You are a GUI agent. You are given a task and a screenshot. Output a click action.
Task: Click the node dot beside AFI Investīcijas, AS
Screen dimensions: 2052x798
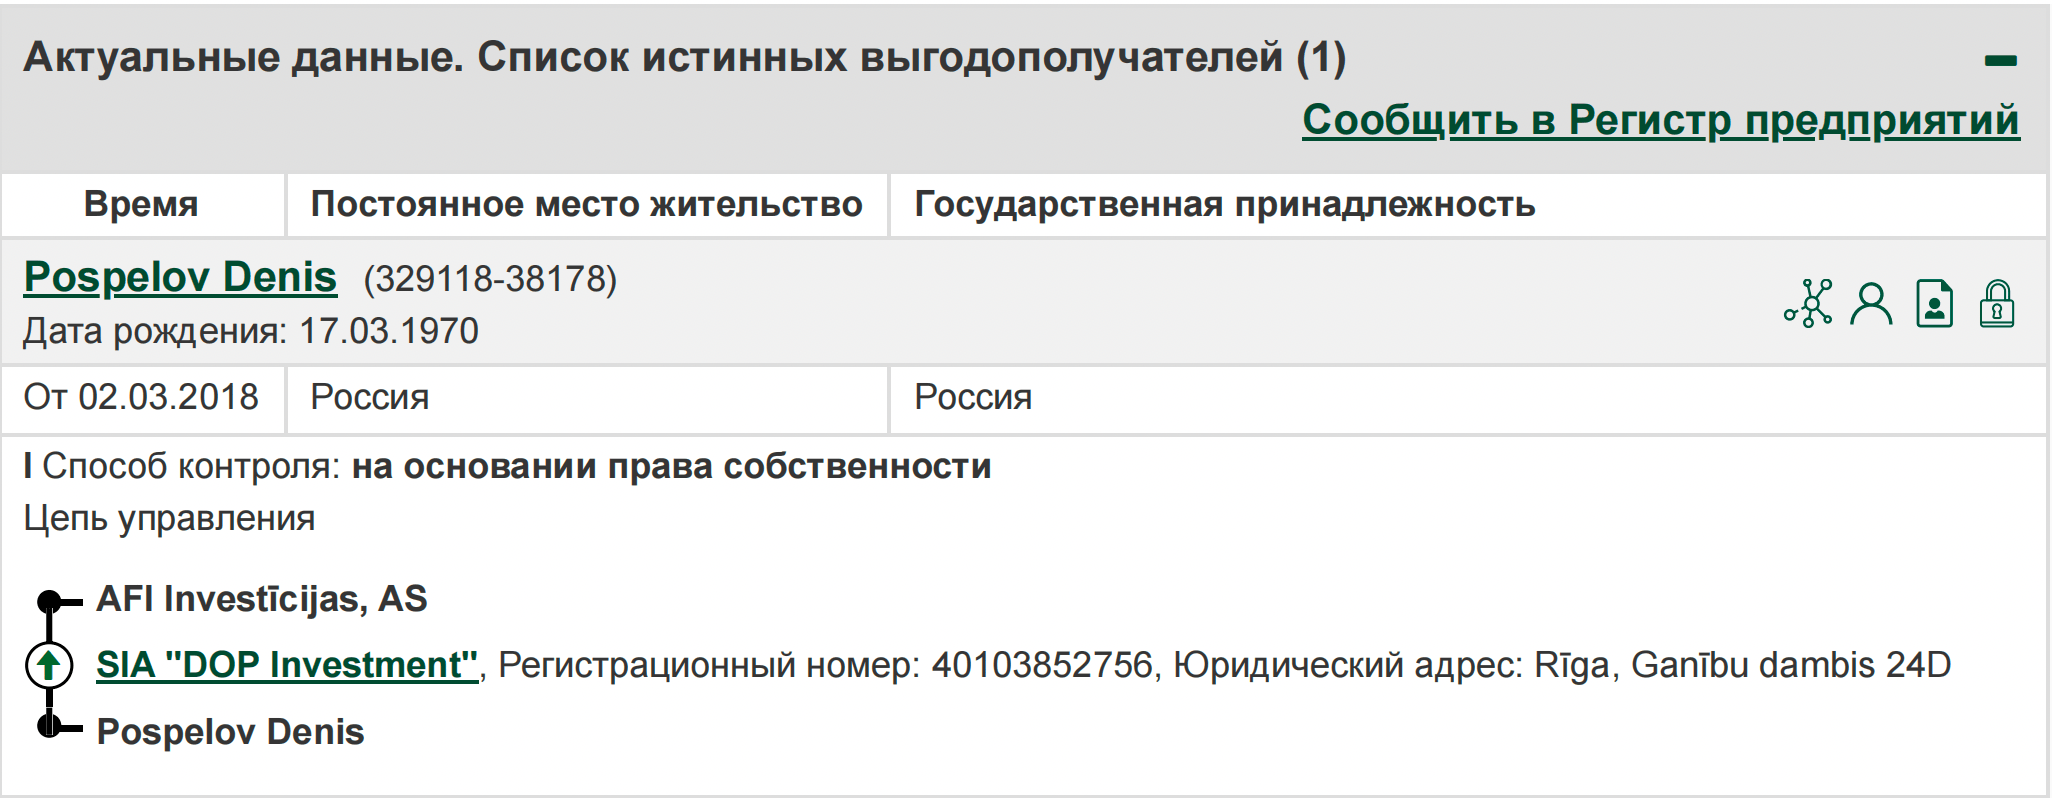coord(47,601)
